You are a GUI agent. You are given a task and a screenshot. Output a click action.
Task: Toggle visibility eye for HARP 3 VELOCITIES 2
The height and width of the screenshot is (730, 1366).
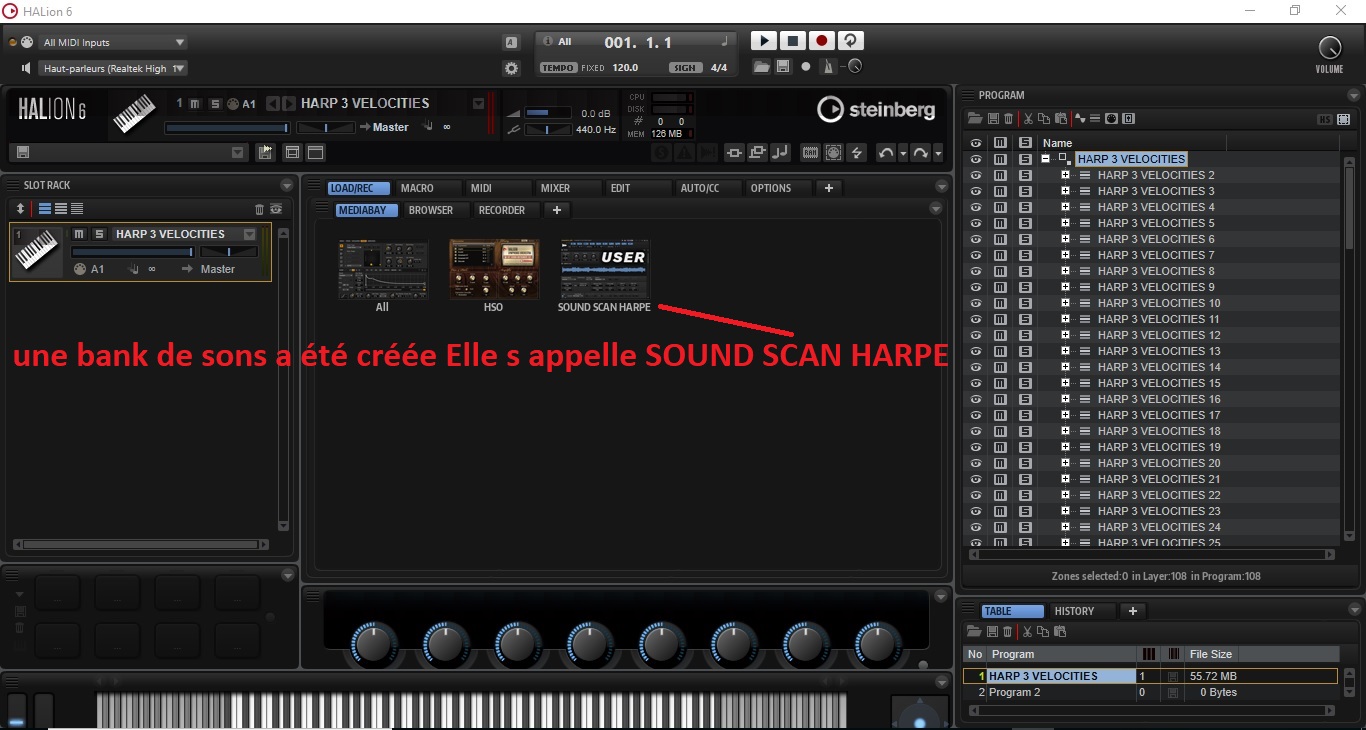(x=977, y=174)
